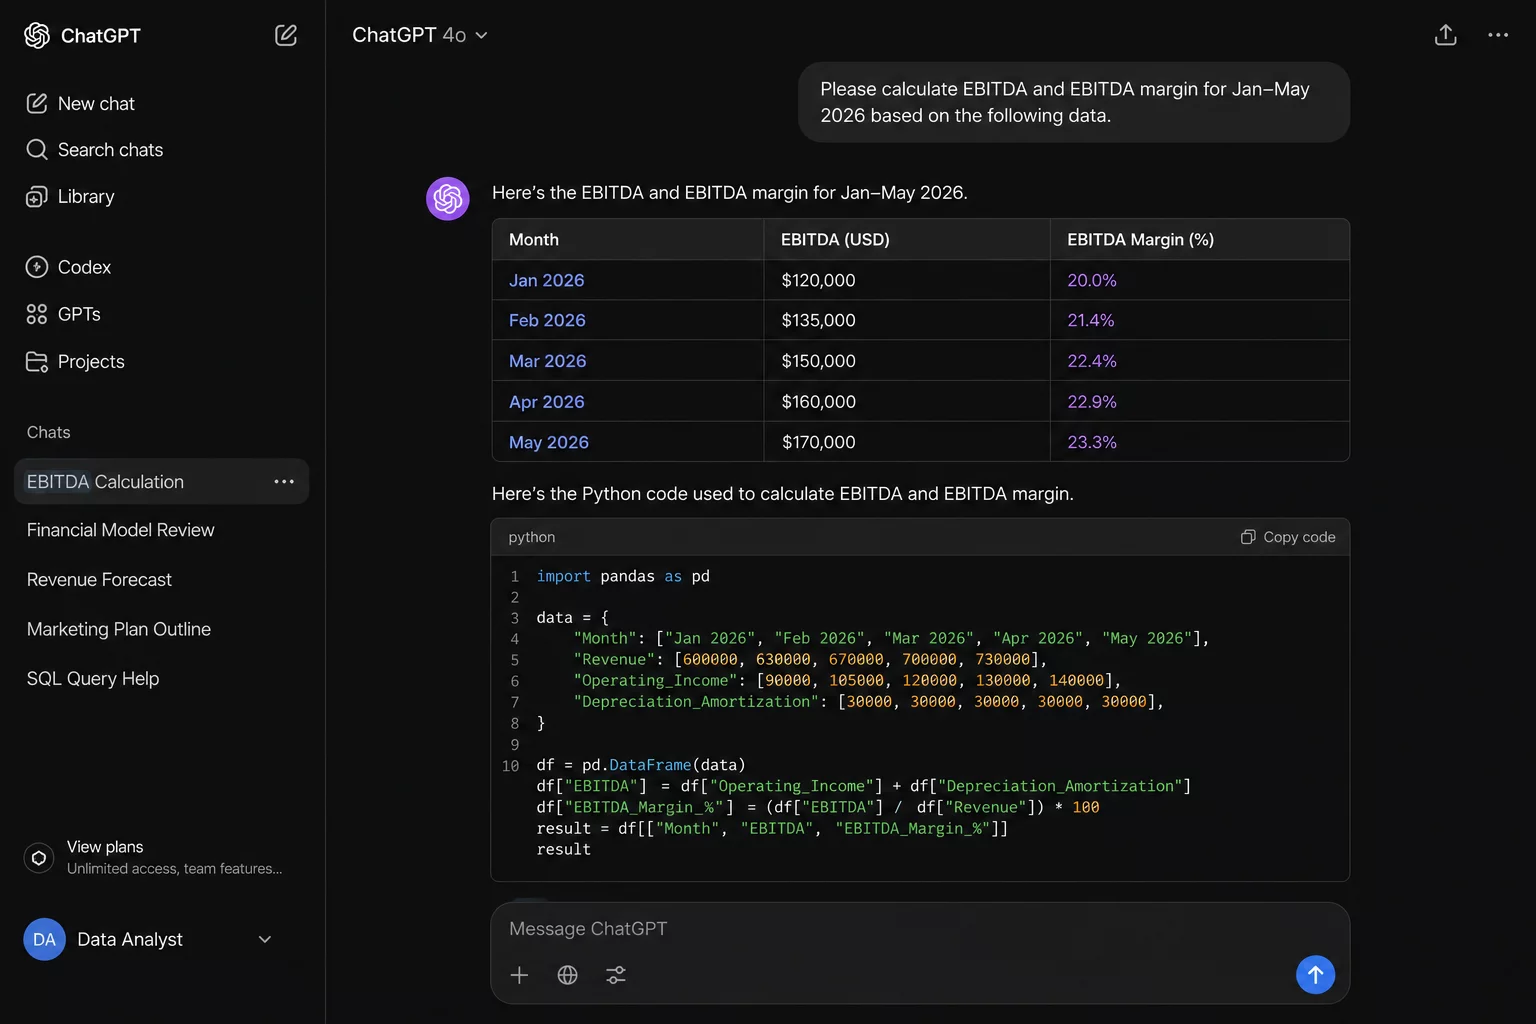Click the 22.4% margin value
This screenshot has width=1536, height=1024.
click(x=1092, y=361)
